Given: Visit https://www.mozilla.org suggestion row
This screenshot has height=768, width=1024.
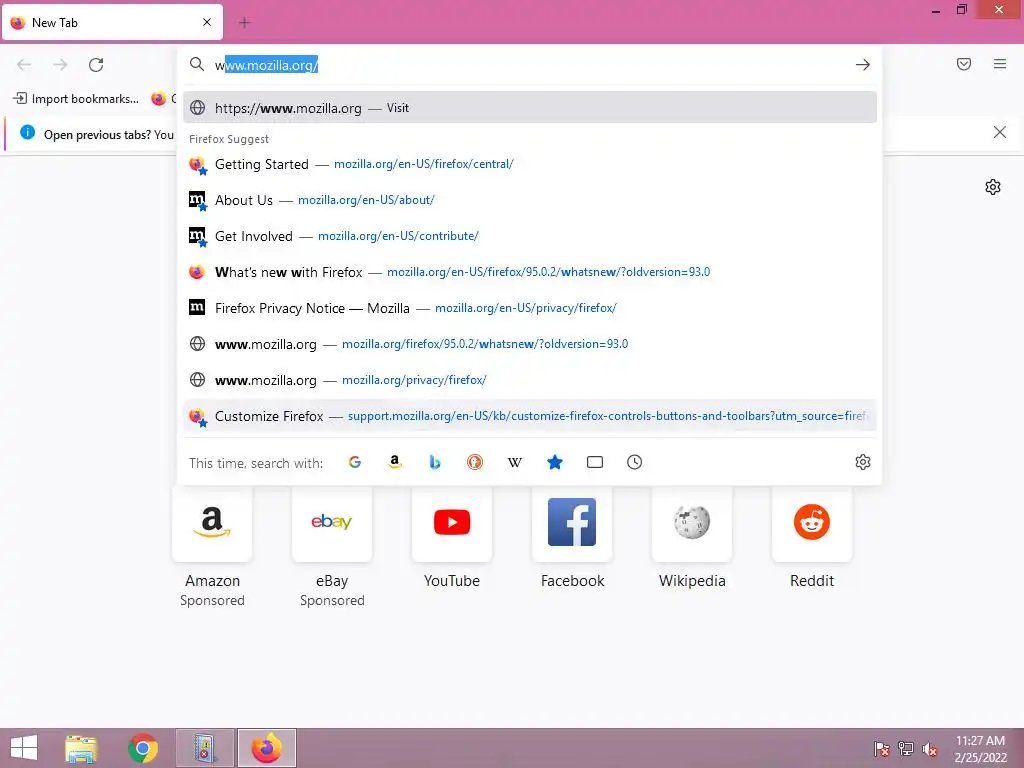Looking at the screenshot, I should [530, 108].
